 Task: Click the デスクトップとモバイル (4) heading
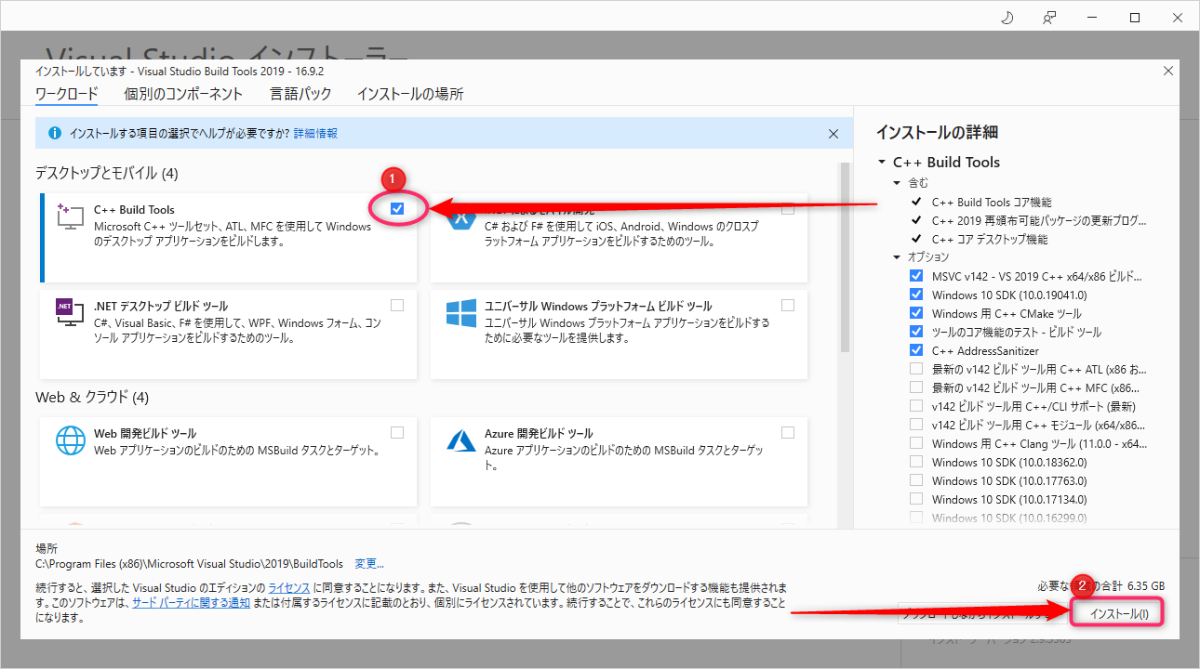107,173
